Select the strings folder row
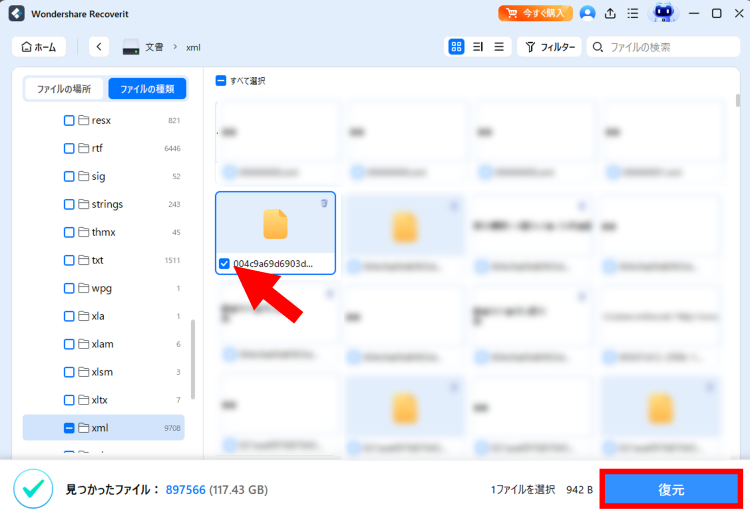 [x=104, y=204]
